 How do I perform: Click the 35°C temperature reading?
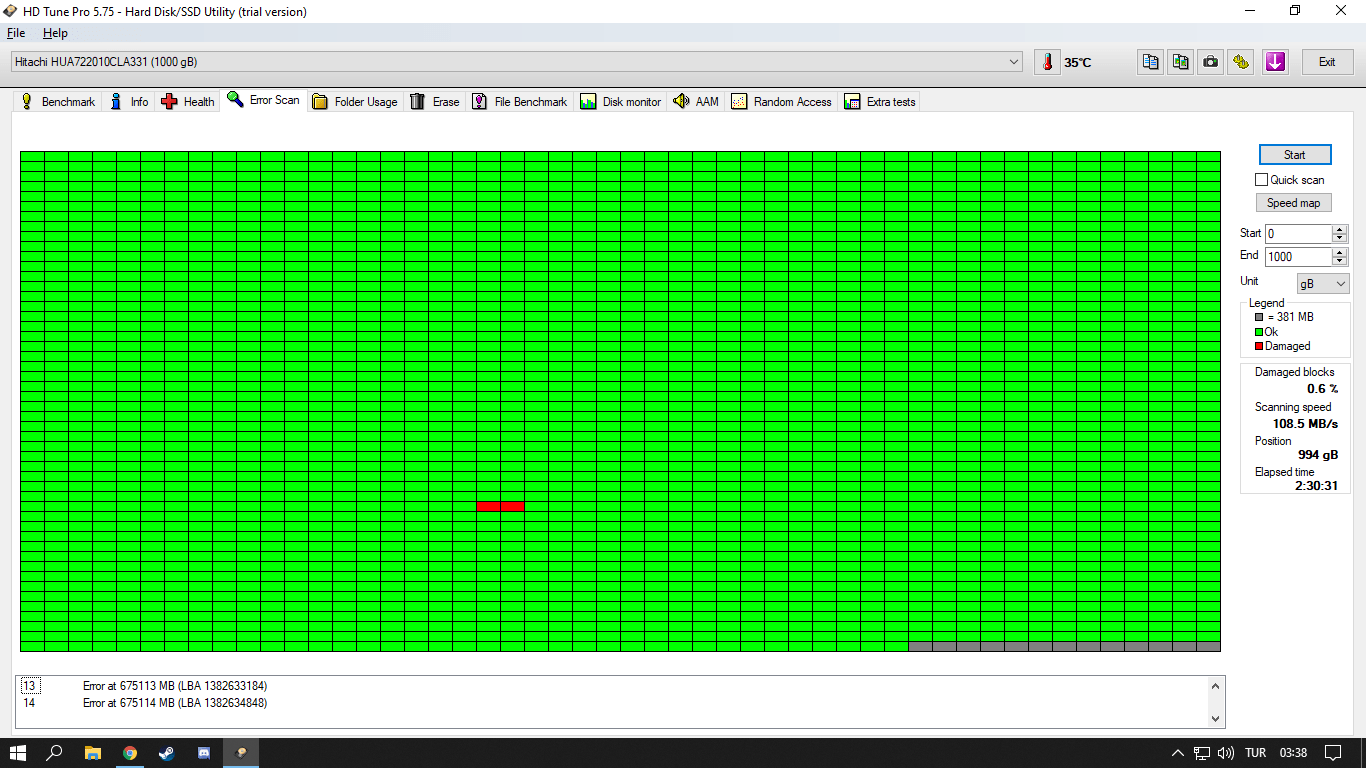[x=1078, y=62]
